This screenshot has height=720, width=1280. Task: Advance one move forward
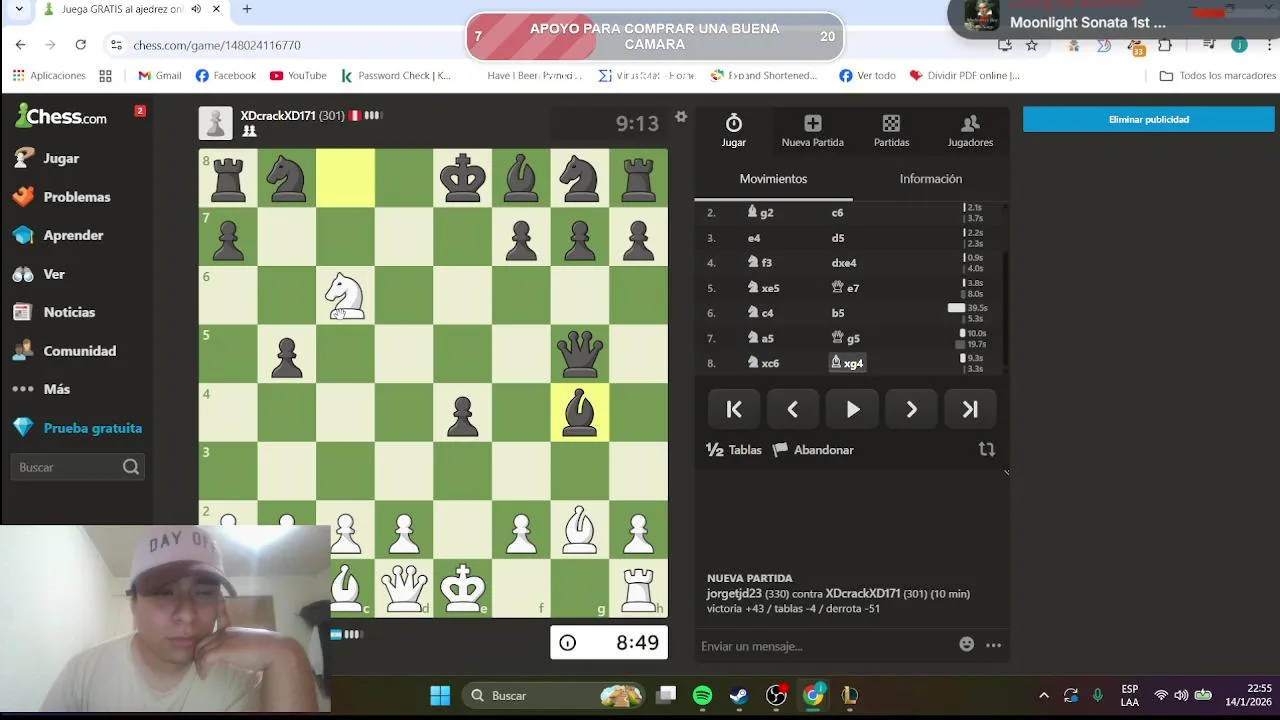(x=911, y=409)
